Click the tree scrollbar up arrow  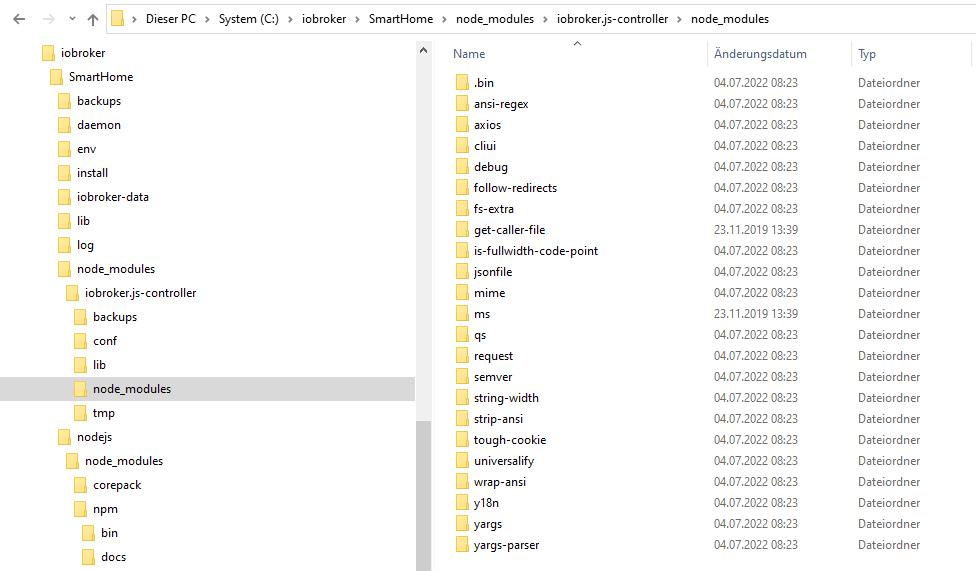[x=423, y=50]
